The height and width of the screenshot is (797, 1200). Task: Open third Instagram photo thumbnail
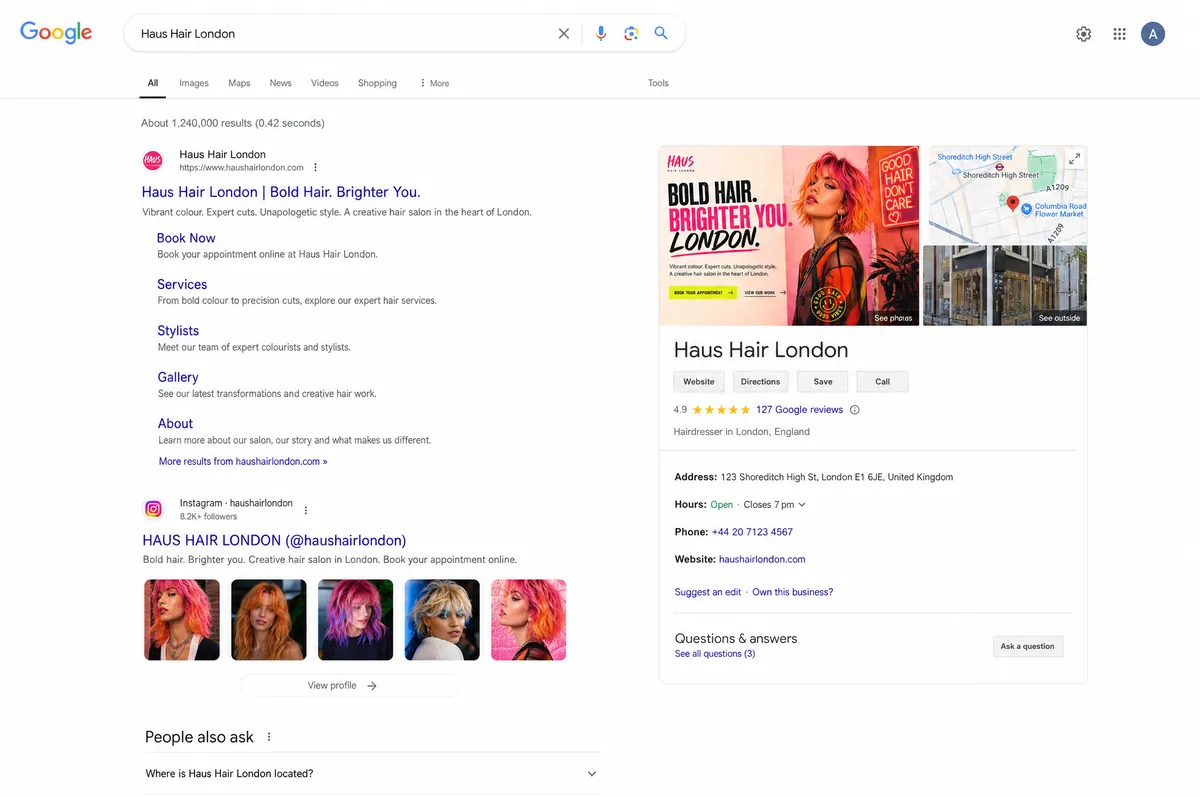coord(356,620)
